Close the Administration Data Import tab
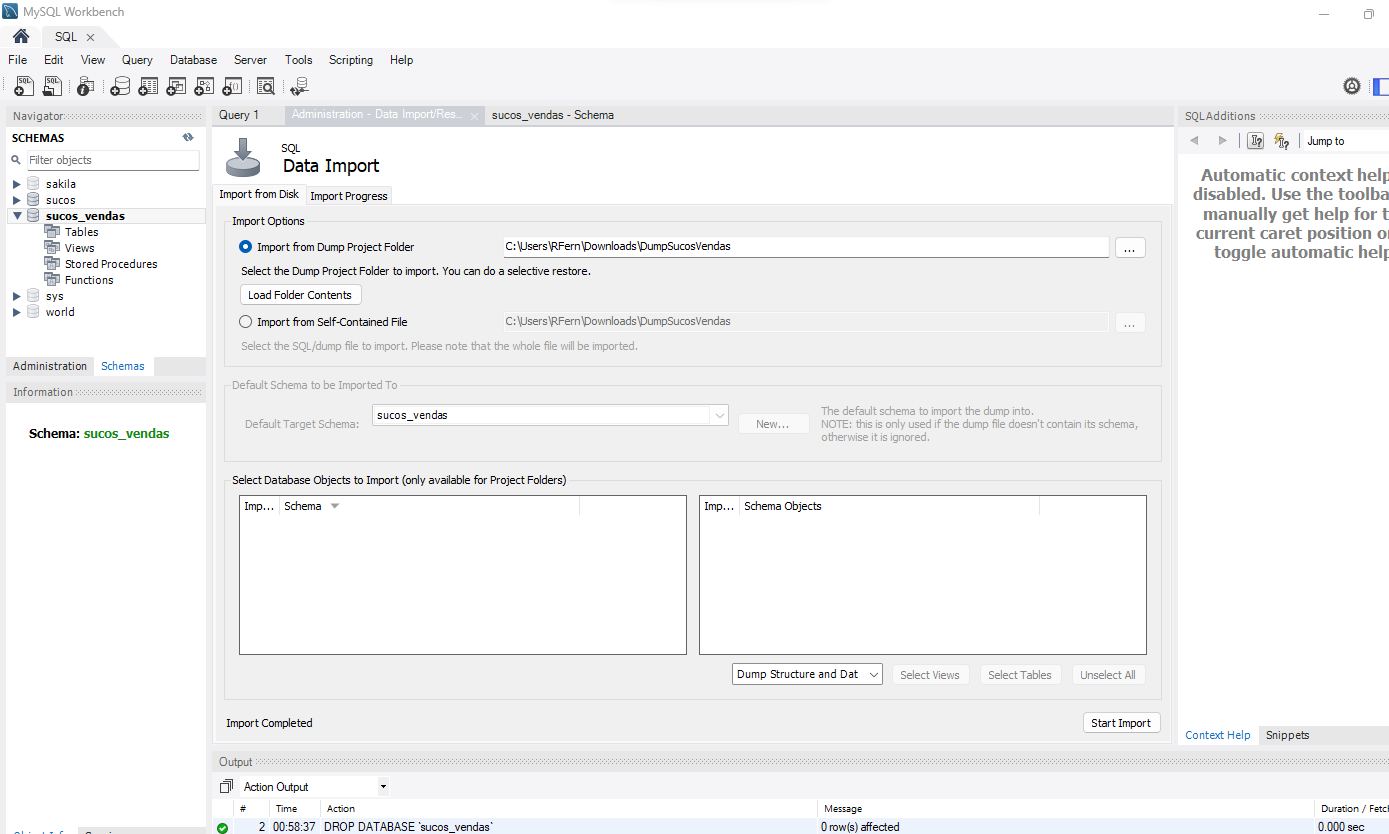Viewport: 1389px width, 834px height. pyautogui.click(x=475, y=116)
